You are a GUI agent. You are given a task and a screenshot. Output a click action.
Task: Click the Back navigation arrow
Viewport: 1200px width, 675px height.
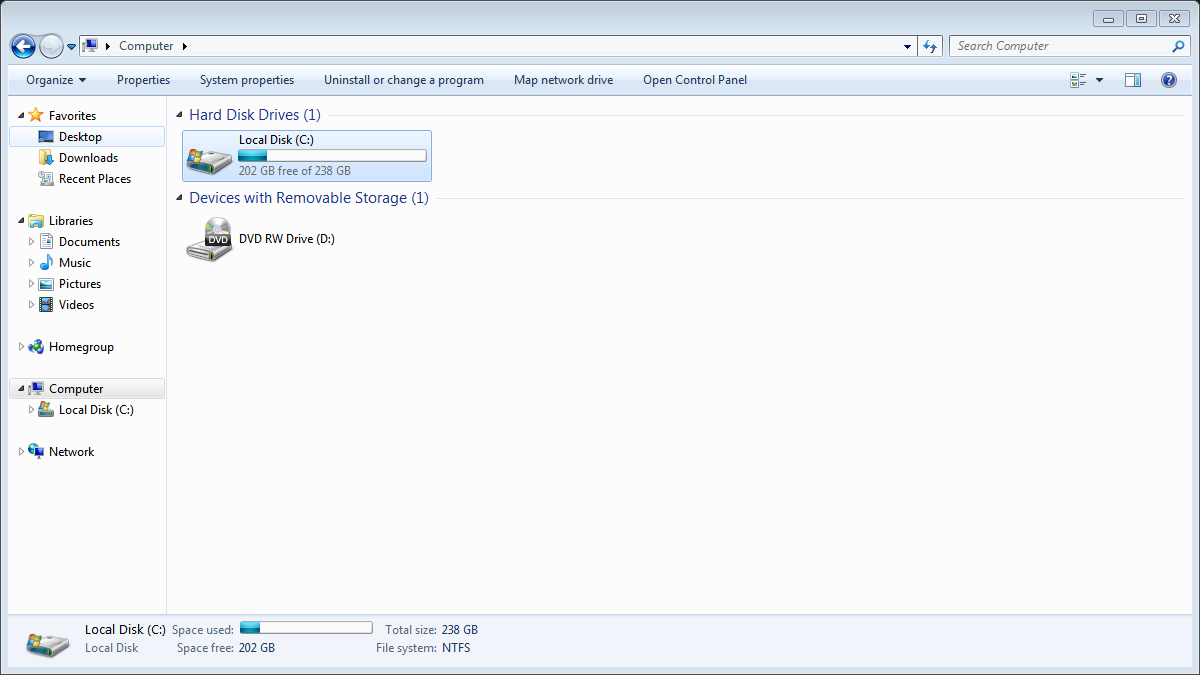23,46
